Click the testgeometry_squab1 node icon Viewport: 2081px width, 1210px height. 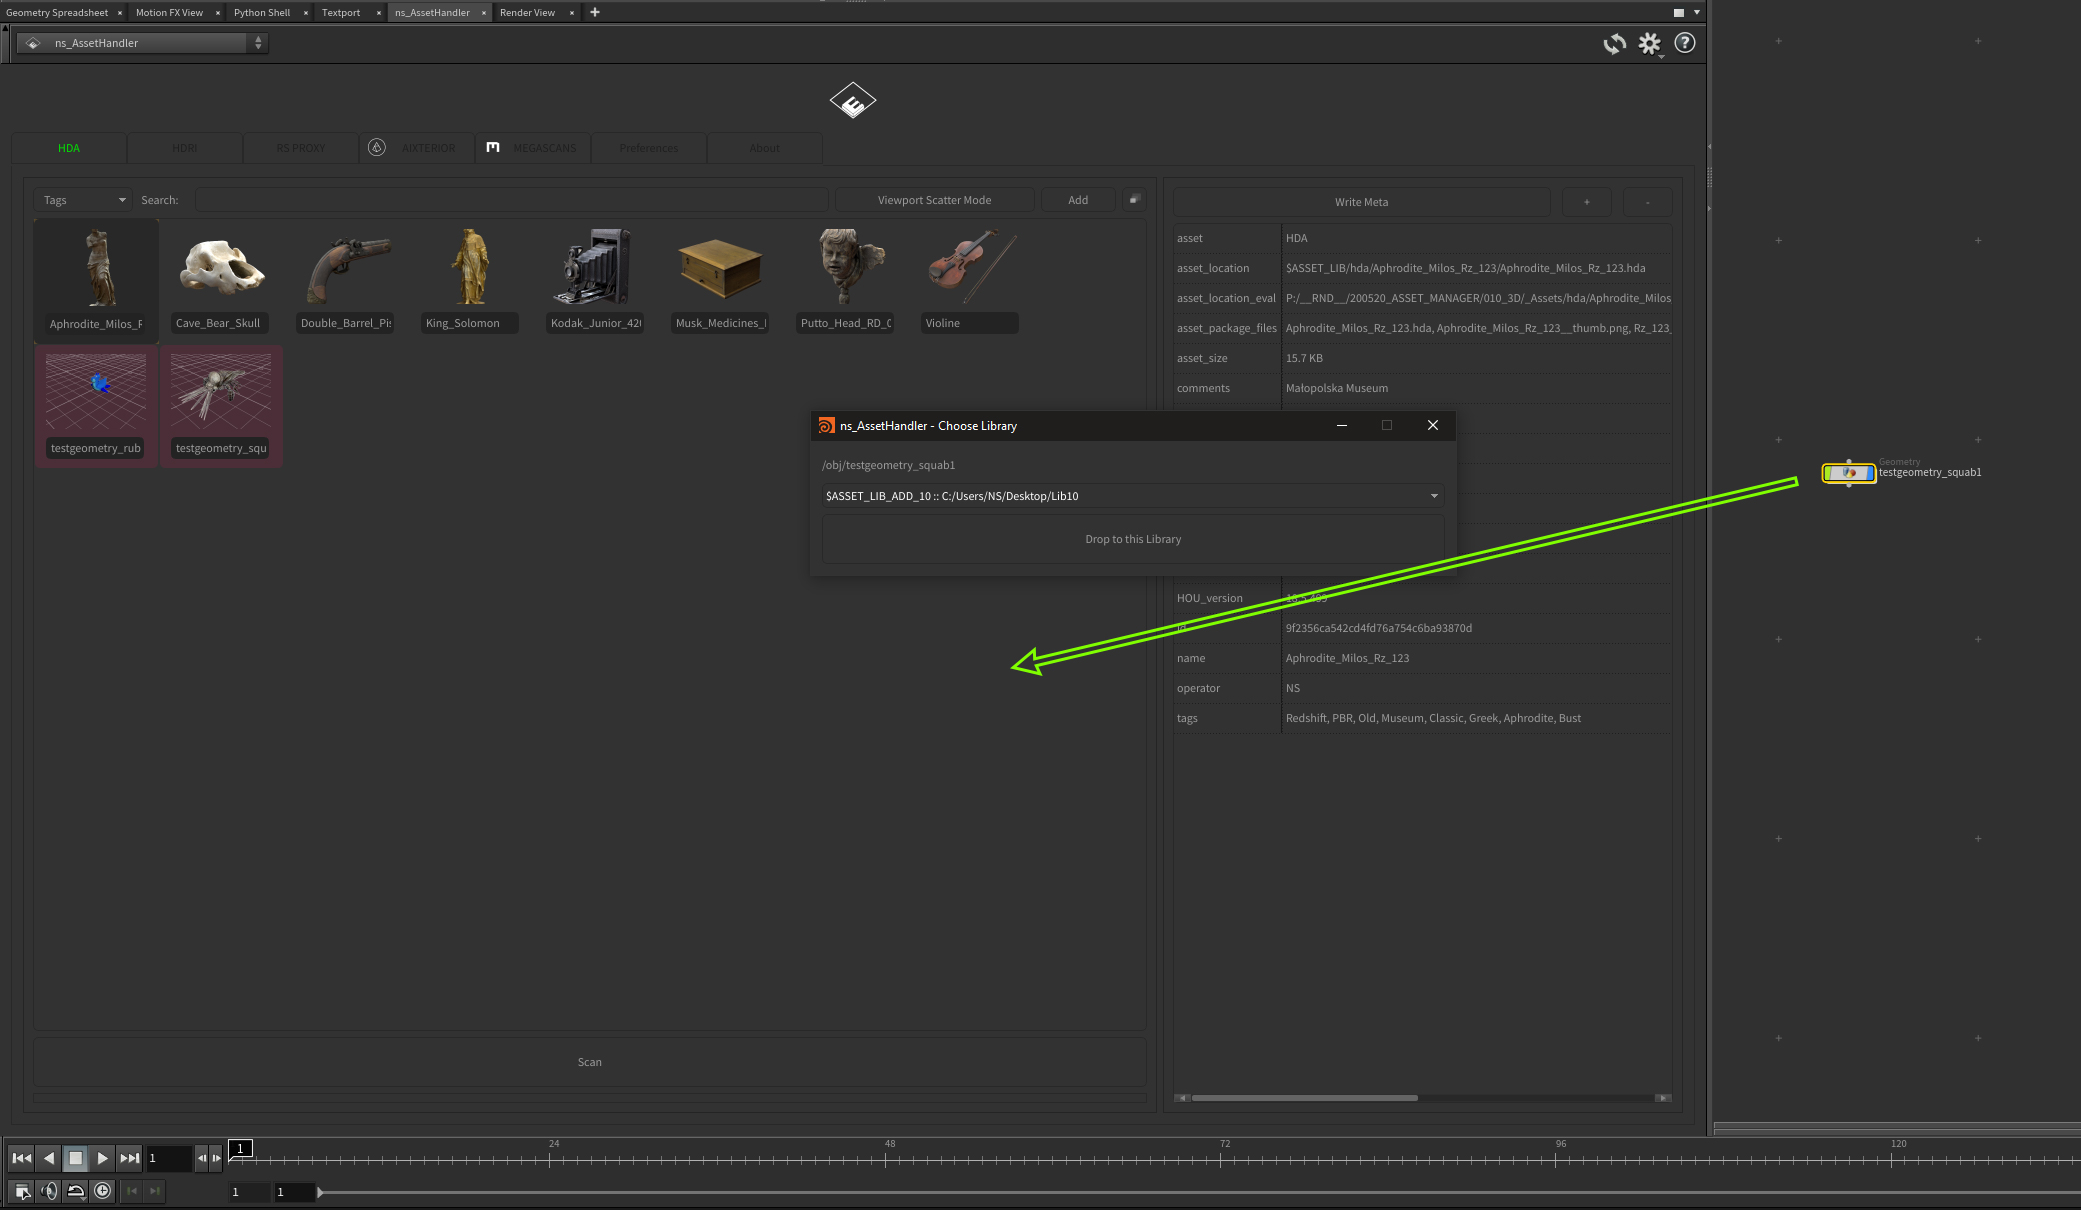(1848, 473)
